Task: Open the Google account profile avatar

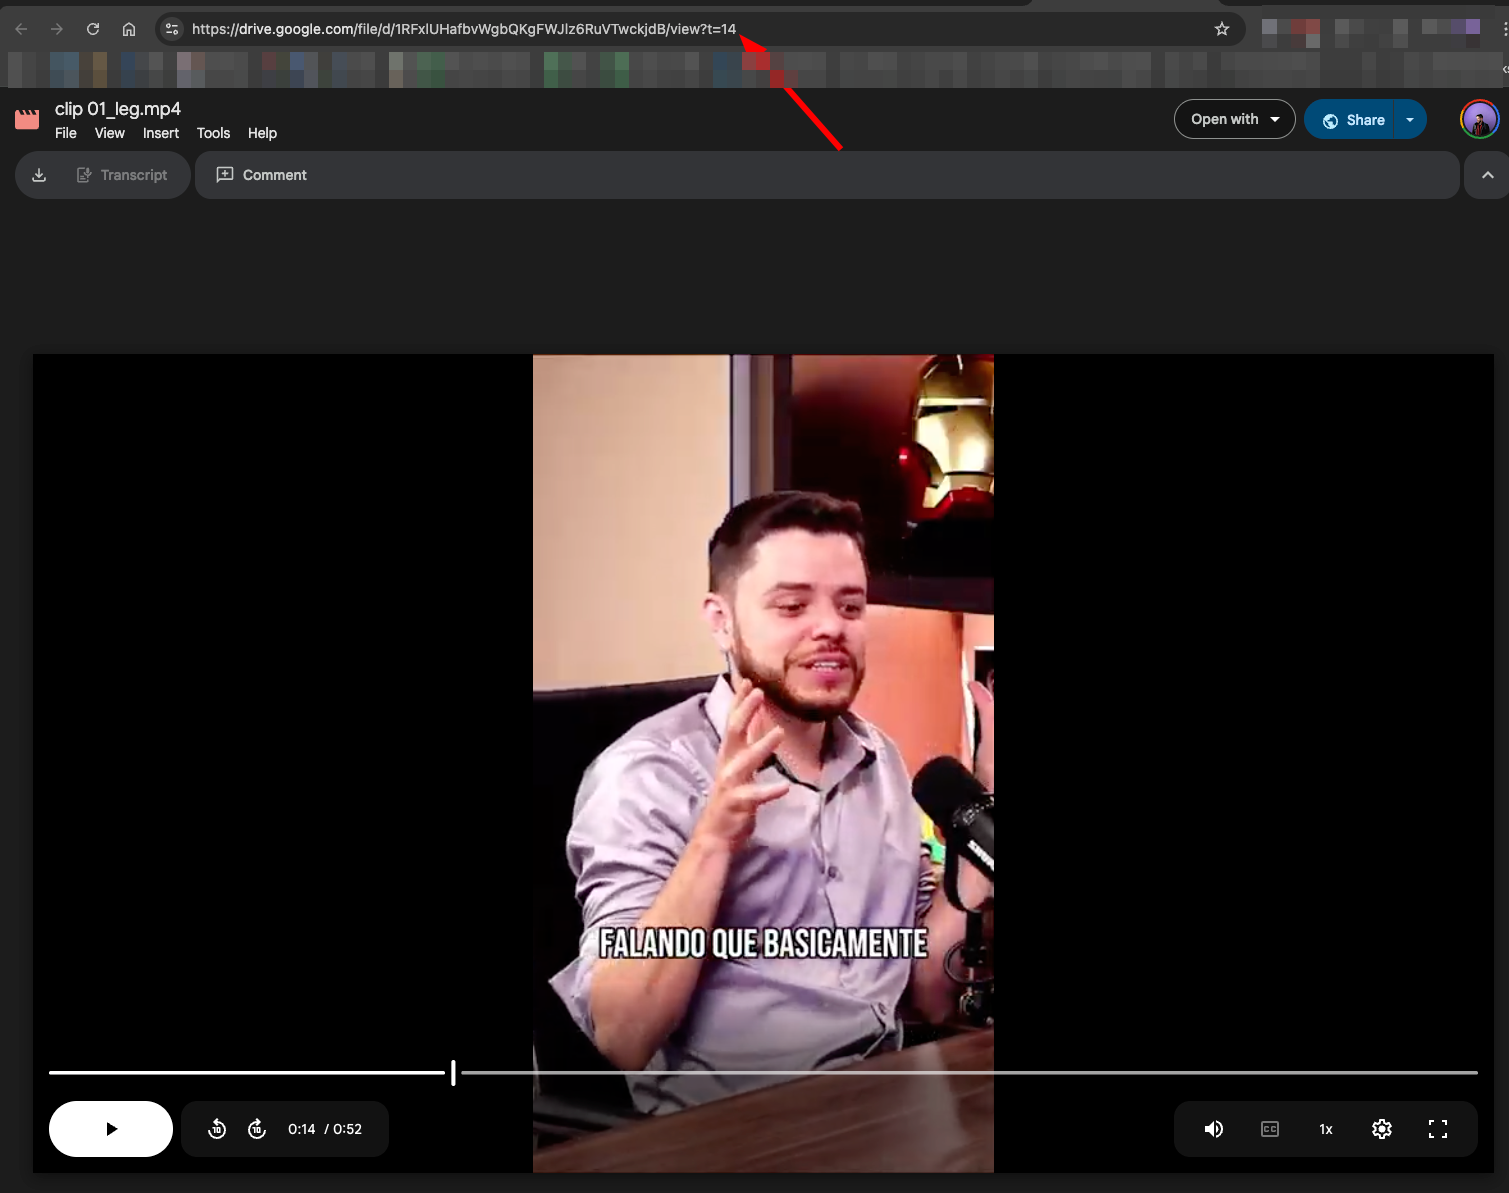Action: [1479, 120]
